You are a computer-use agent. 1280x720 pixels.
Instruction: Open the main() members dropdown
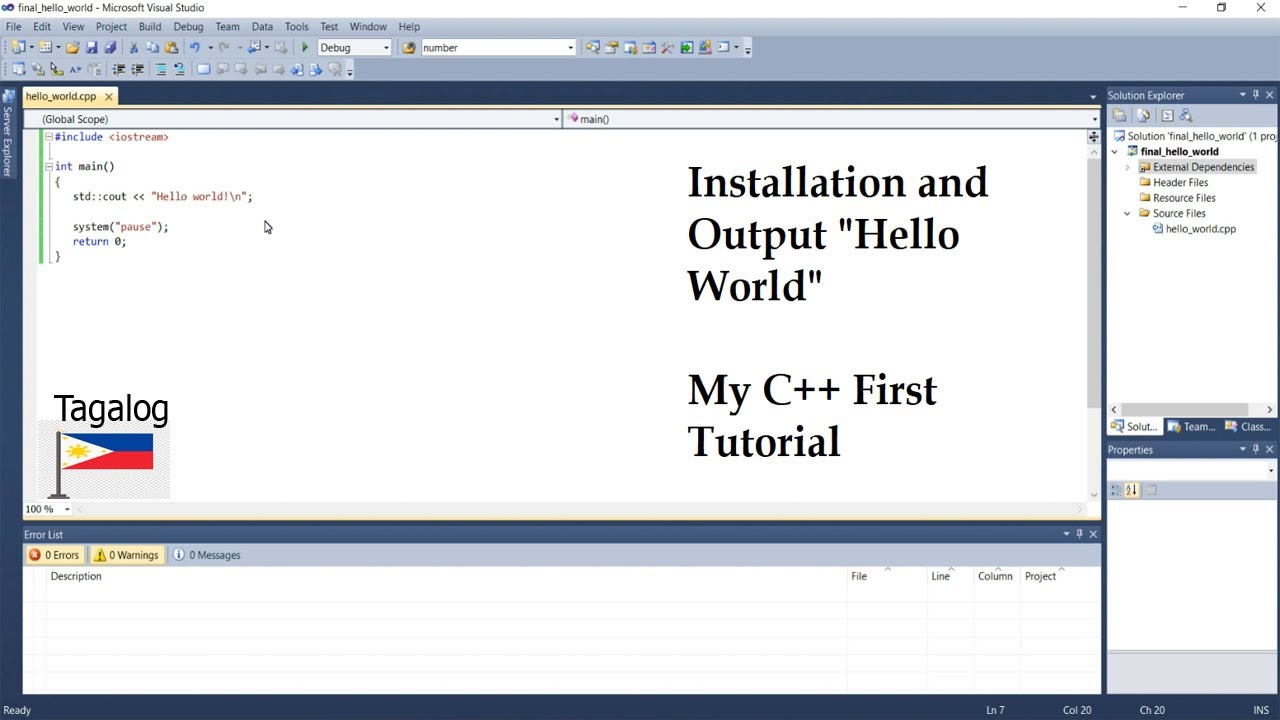pos(1094,119)
